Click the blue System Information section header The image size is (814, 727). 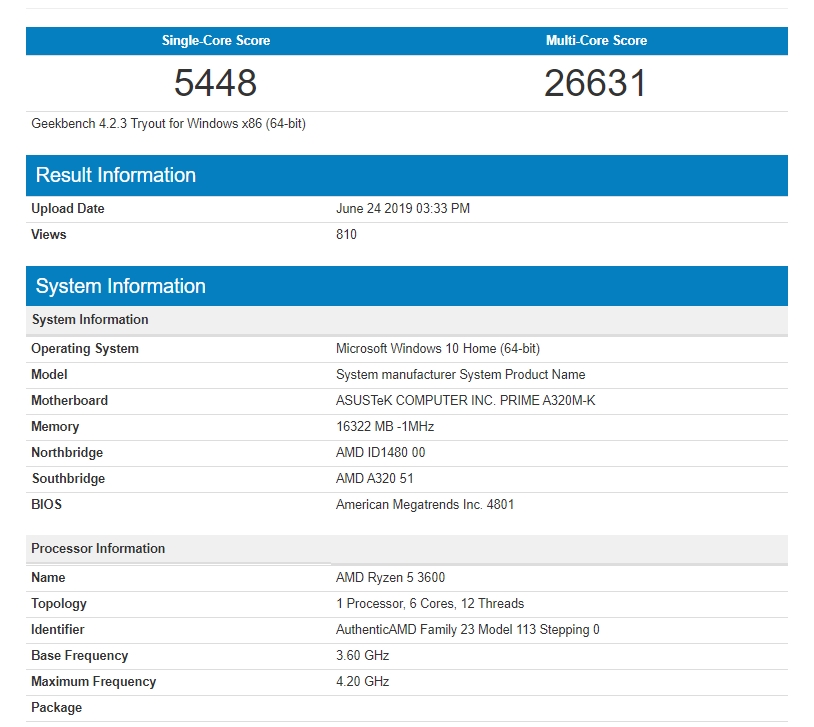pos(121,286)
